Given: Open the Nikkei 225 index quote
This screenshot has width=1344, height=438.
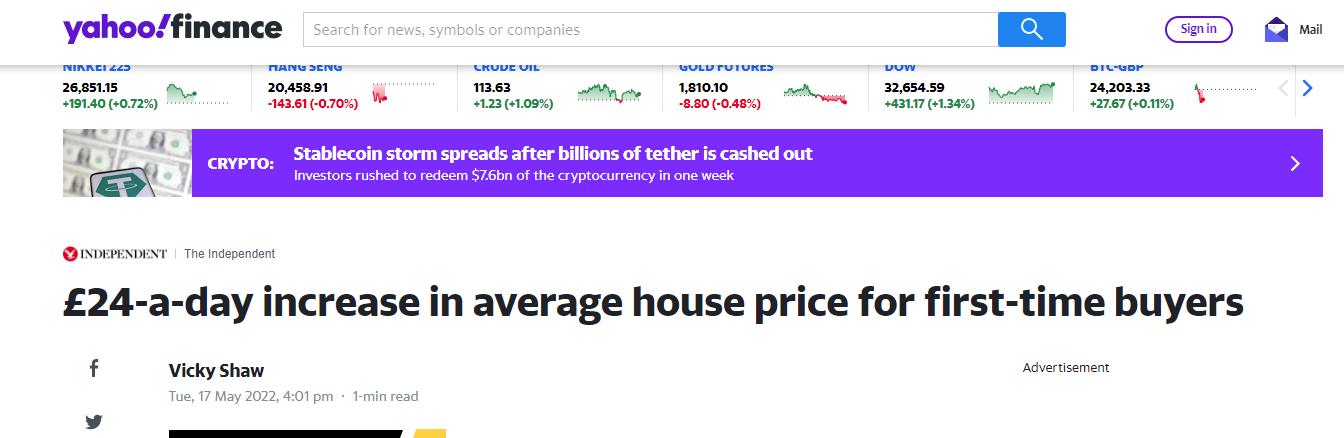Looking at the screenshot, I should (97, 68).
